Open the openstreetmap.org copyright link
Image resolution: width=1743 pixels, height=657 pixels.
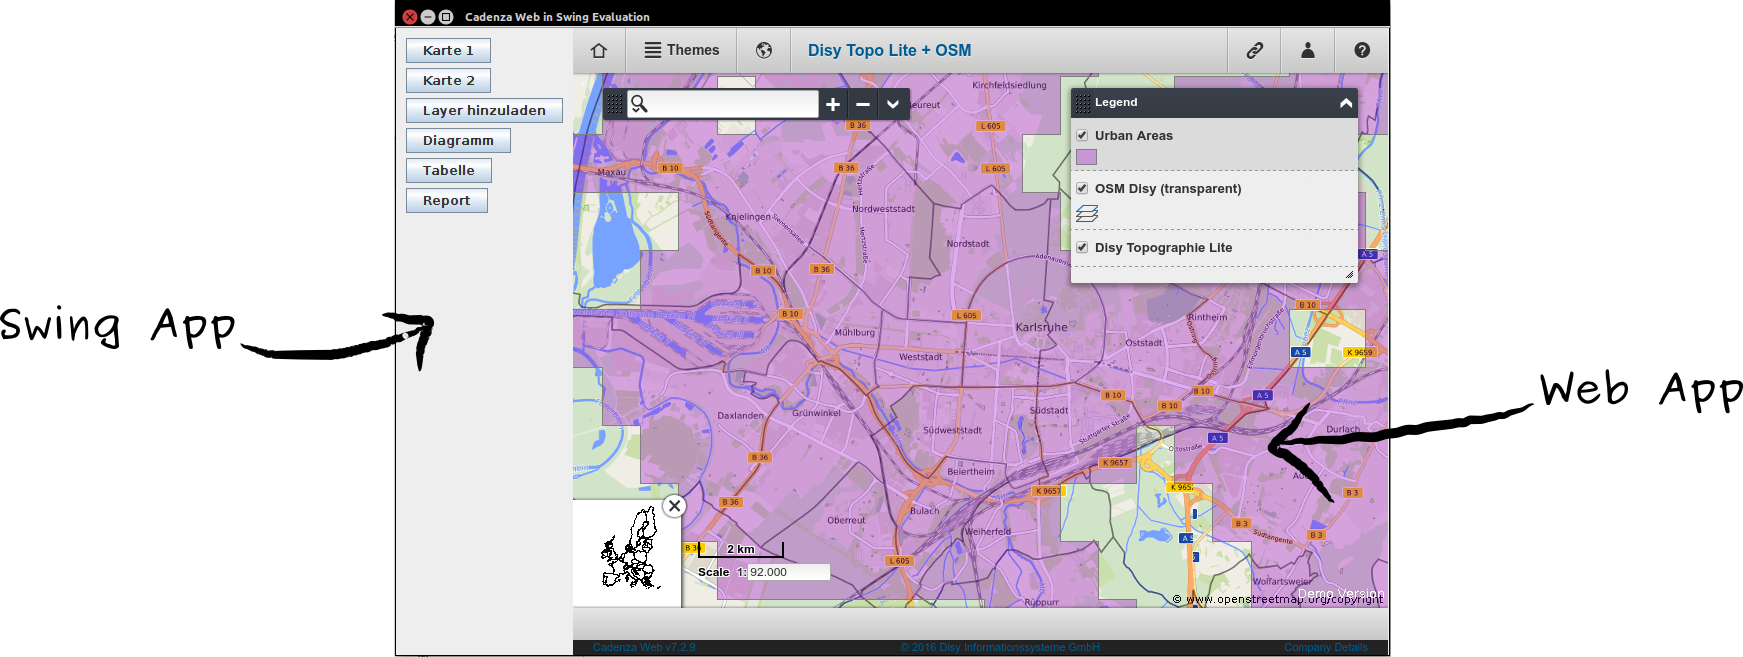tap(1277, 599)
